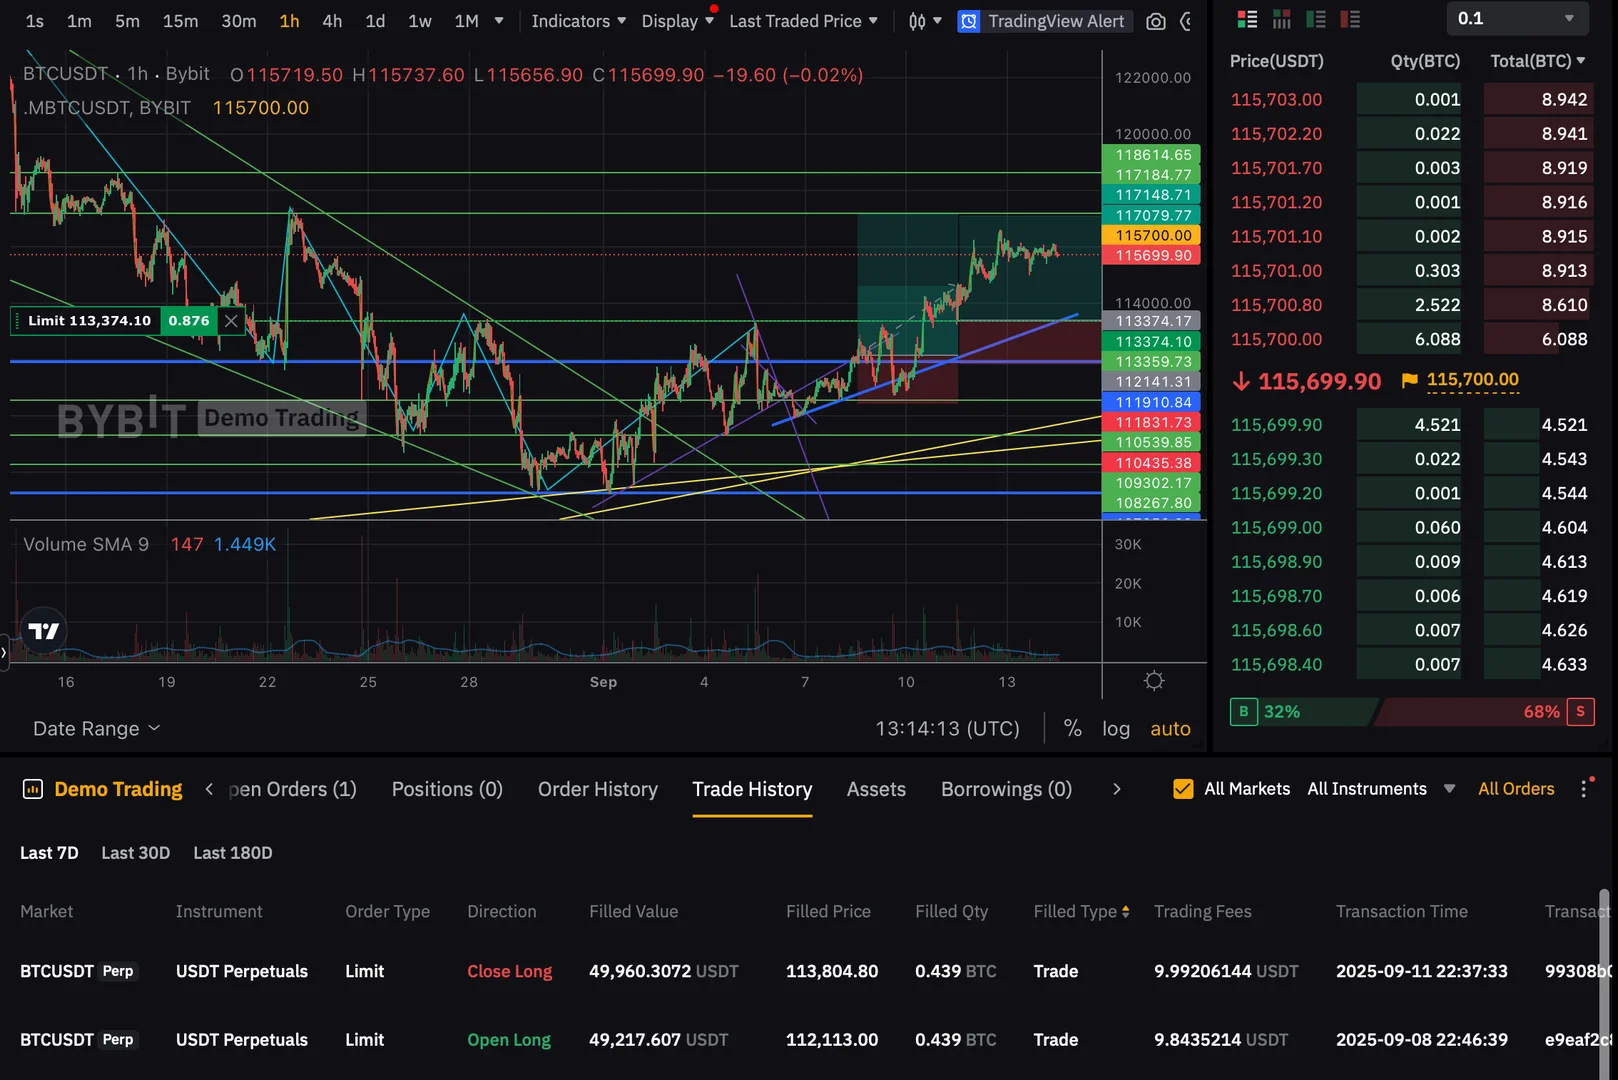1618x1080 pixels.
Task: Switch to the Order History tab
Action: [x=598, y=789]
